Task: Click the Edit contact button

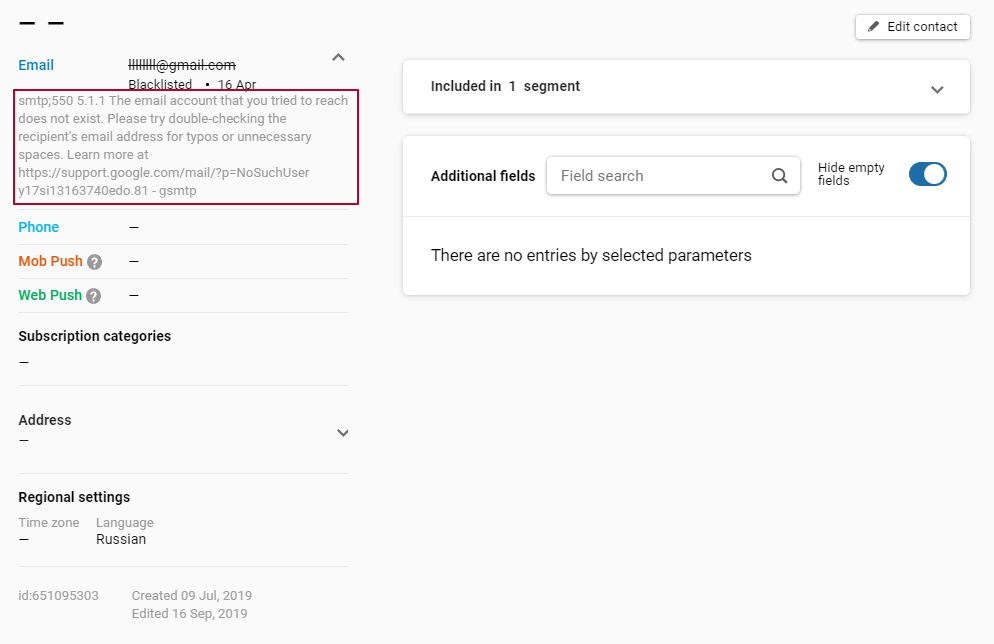Action: [x=912, y=27]
